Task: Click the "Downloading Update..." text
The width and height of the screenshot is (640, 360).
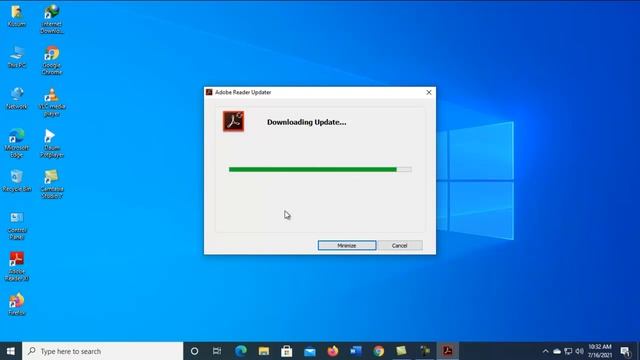Action: (x=307, y=122)
